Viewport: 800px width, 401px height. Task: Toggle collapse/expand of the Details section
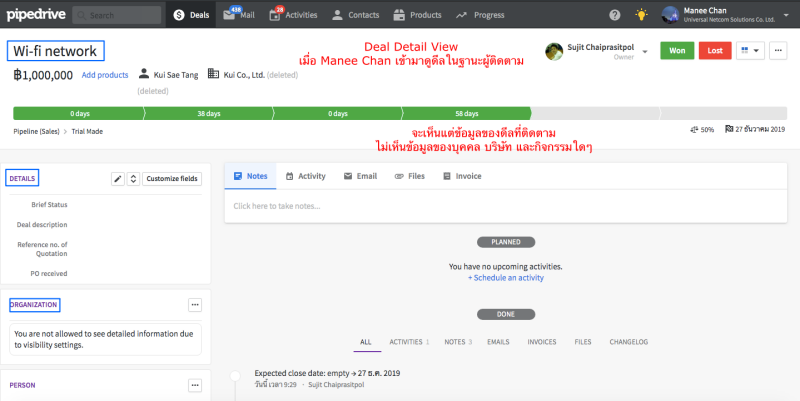coord(133,179)
